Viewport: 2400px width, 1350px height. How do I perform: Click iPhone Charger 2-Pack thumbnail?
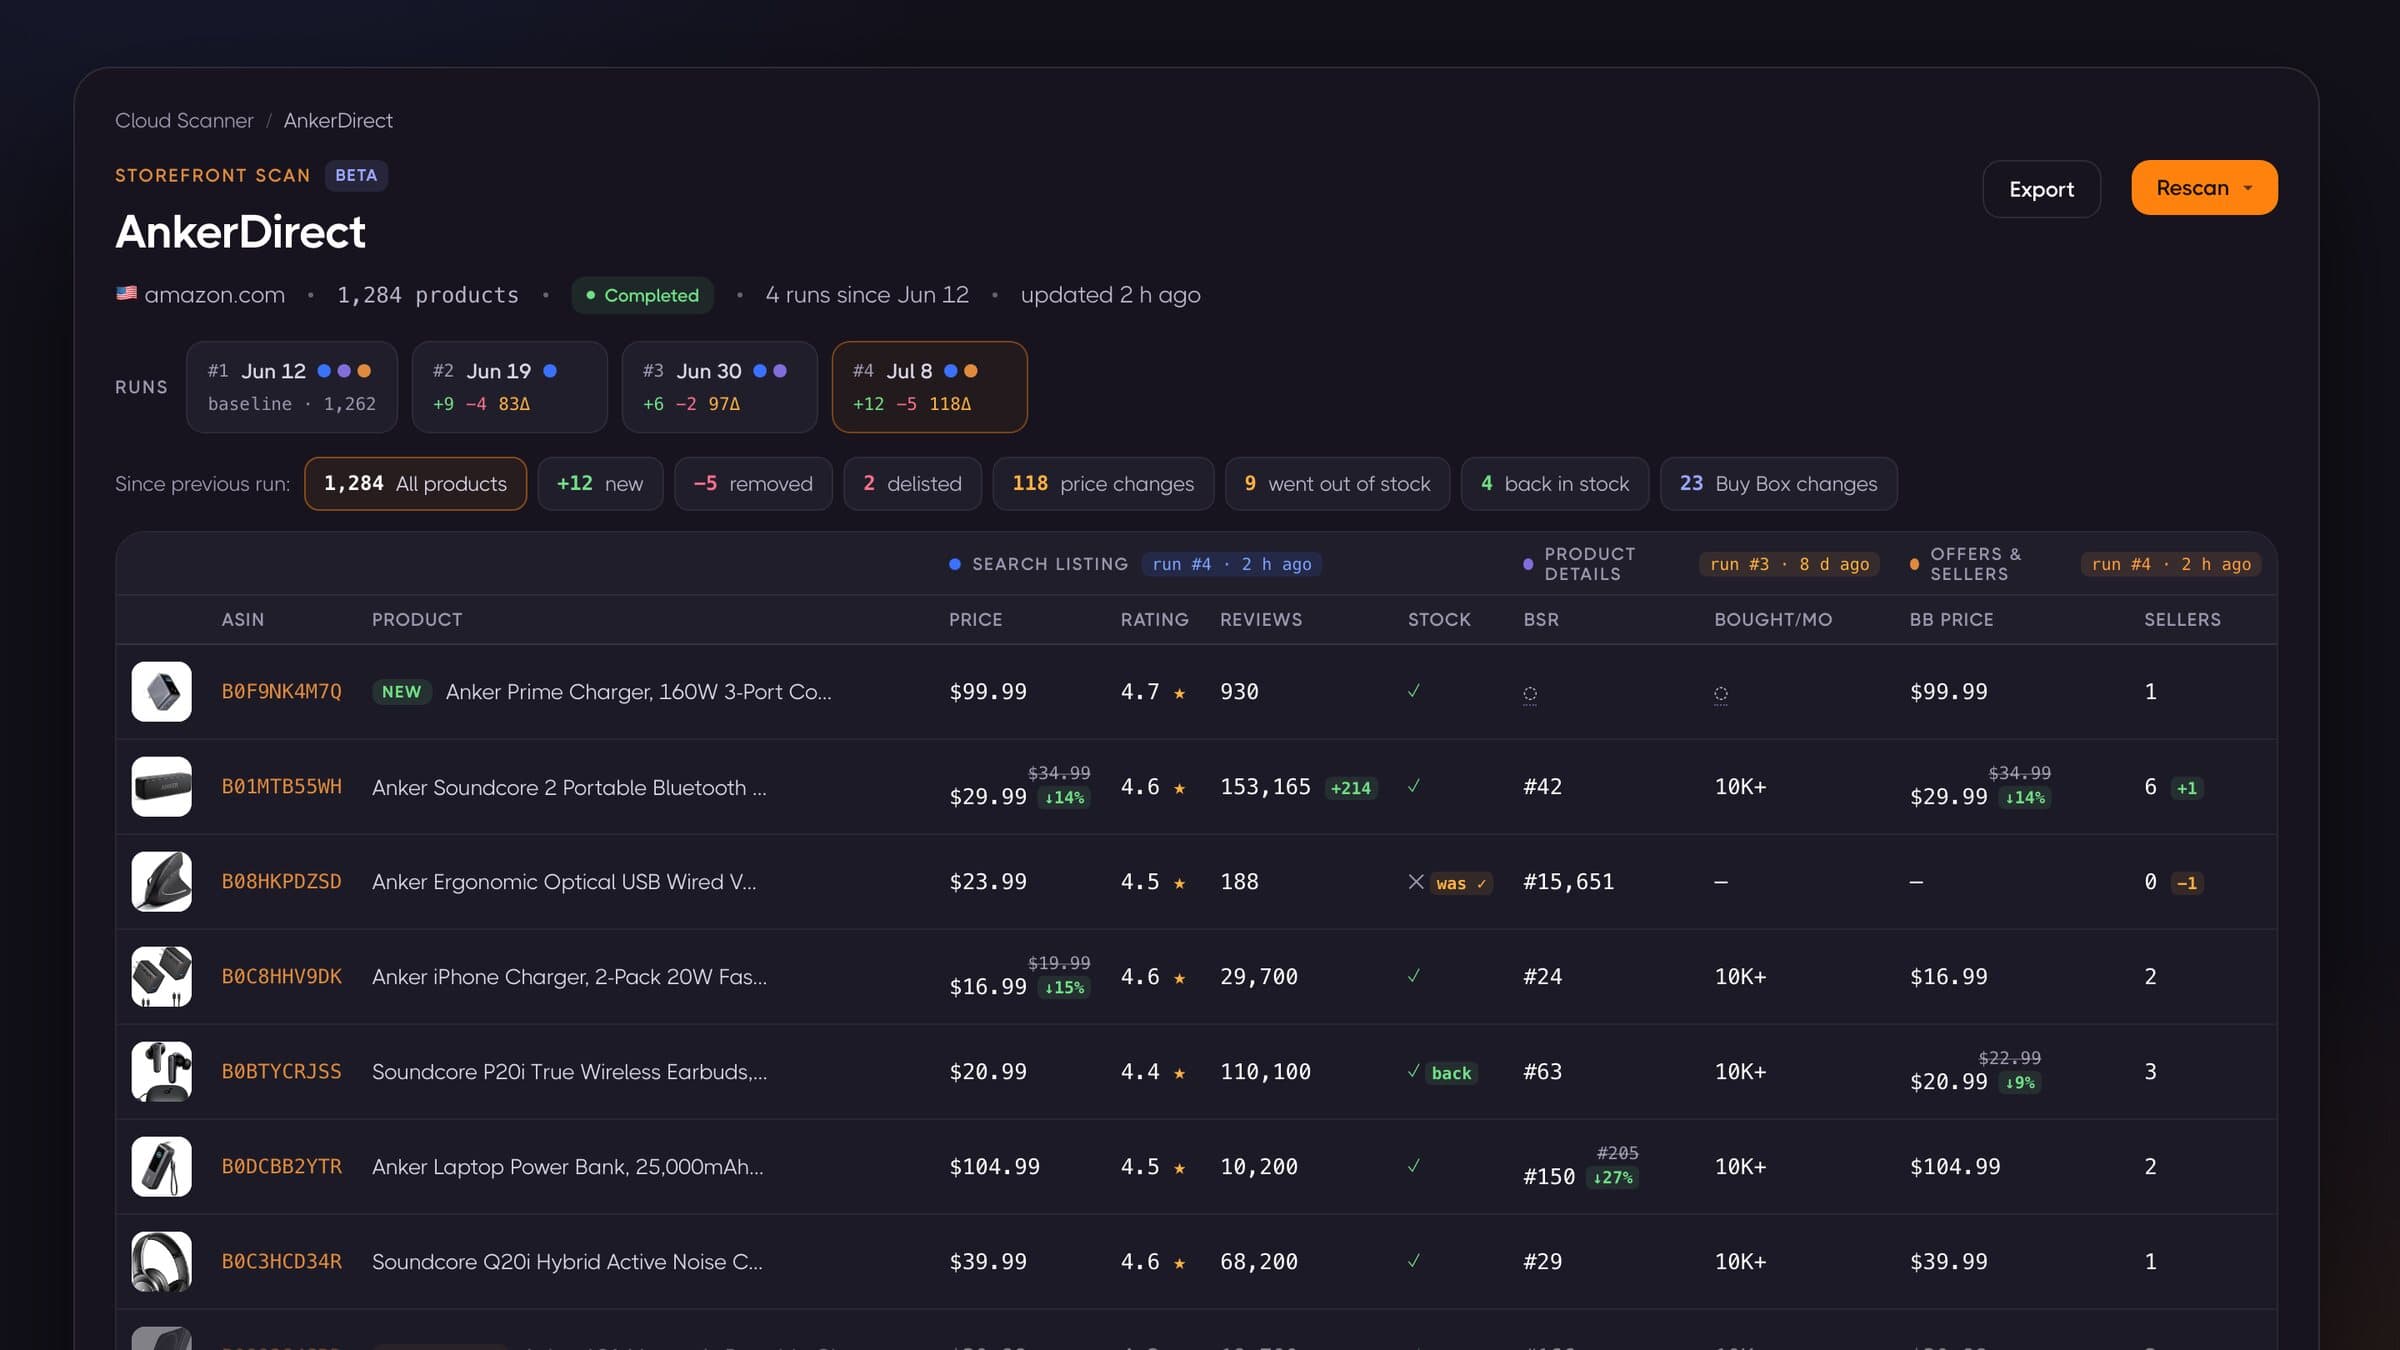coord(161,977)
